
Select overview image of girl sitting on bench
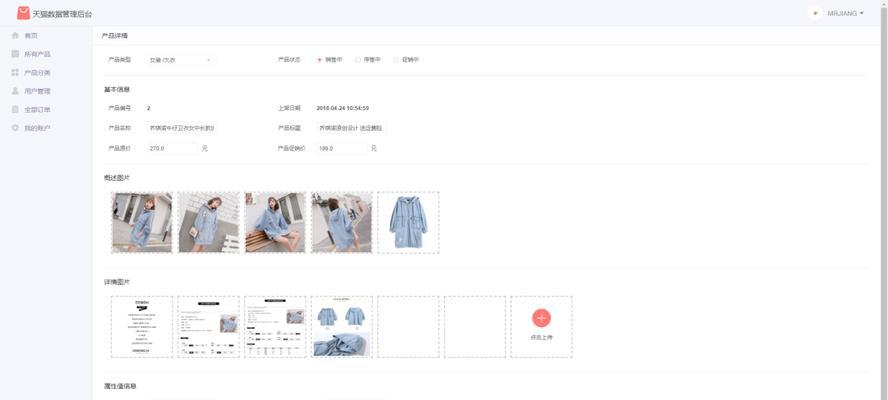(x=275, y=222)
